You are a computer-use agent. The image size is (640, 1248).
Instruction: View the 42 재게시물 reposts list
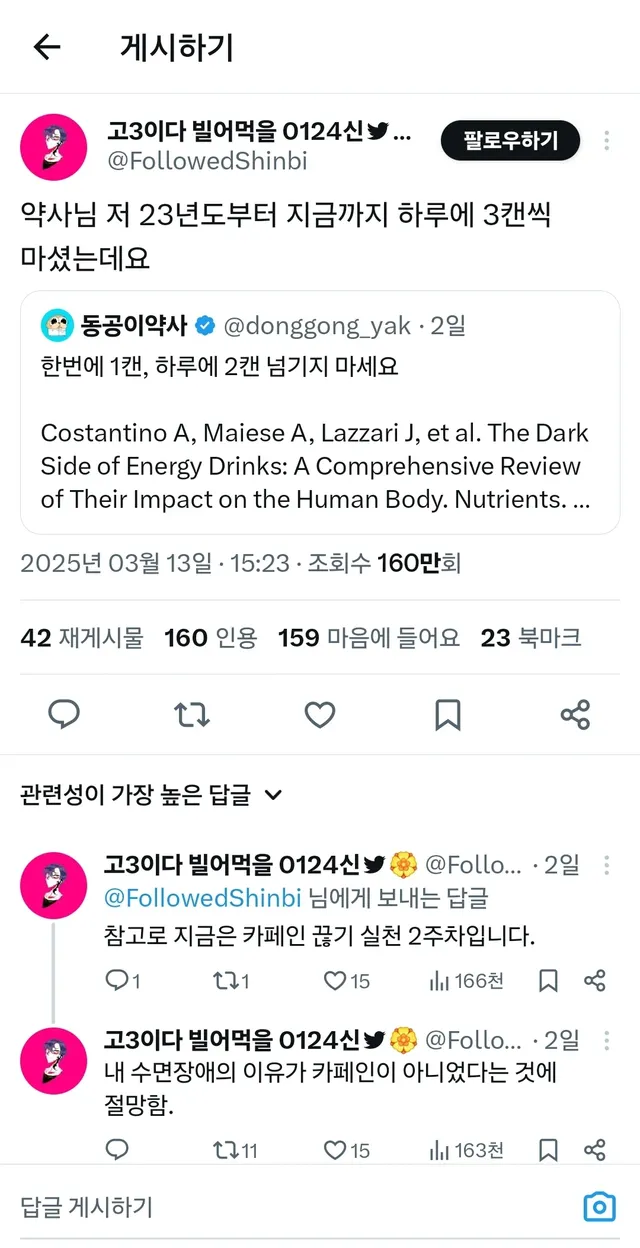pyautogui.click(x=82, y=638)
